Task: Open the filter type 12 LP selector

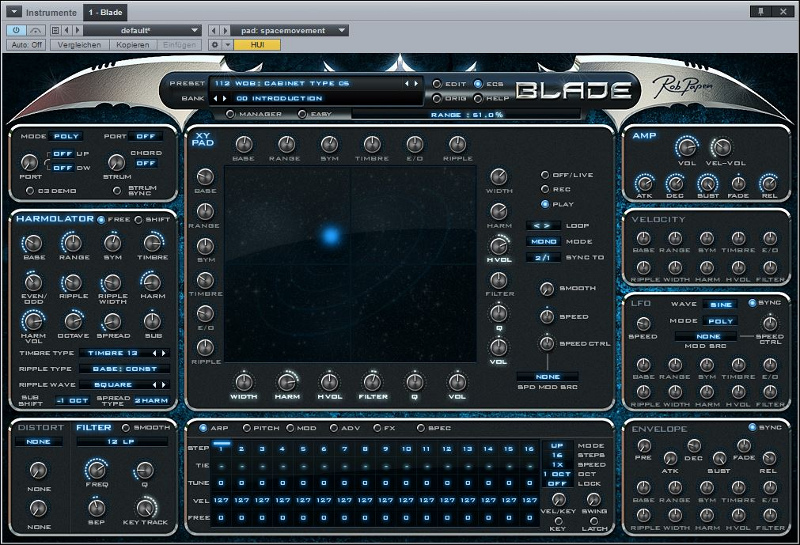Action: point(121,441)
